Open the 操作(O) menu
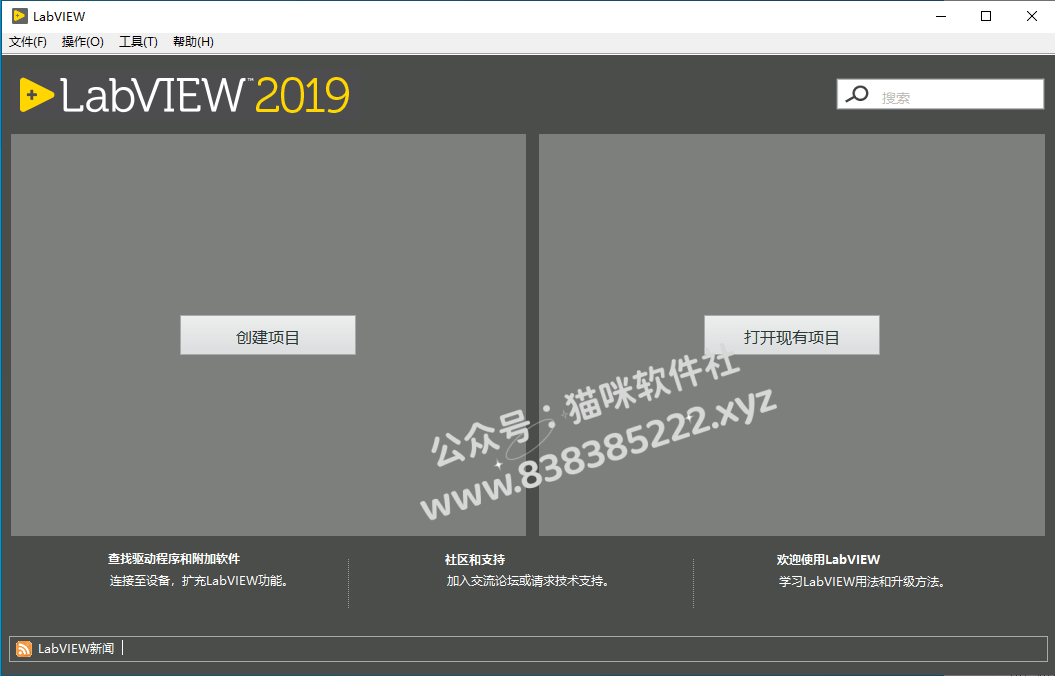 point(83,42)
